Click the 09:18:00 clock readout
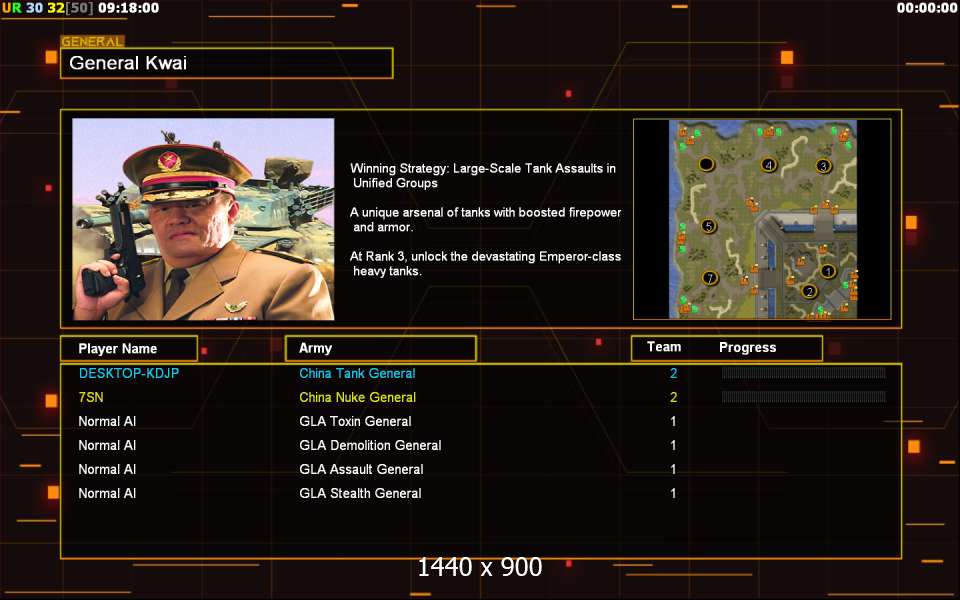 pyautogui.click(x=128, y=8)
